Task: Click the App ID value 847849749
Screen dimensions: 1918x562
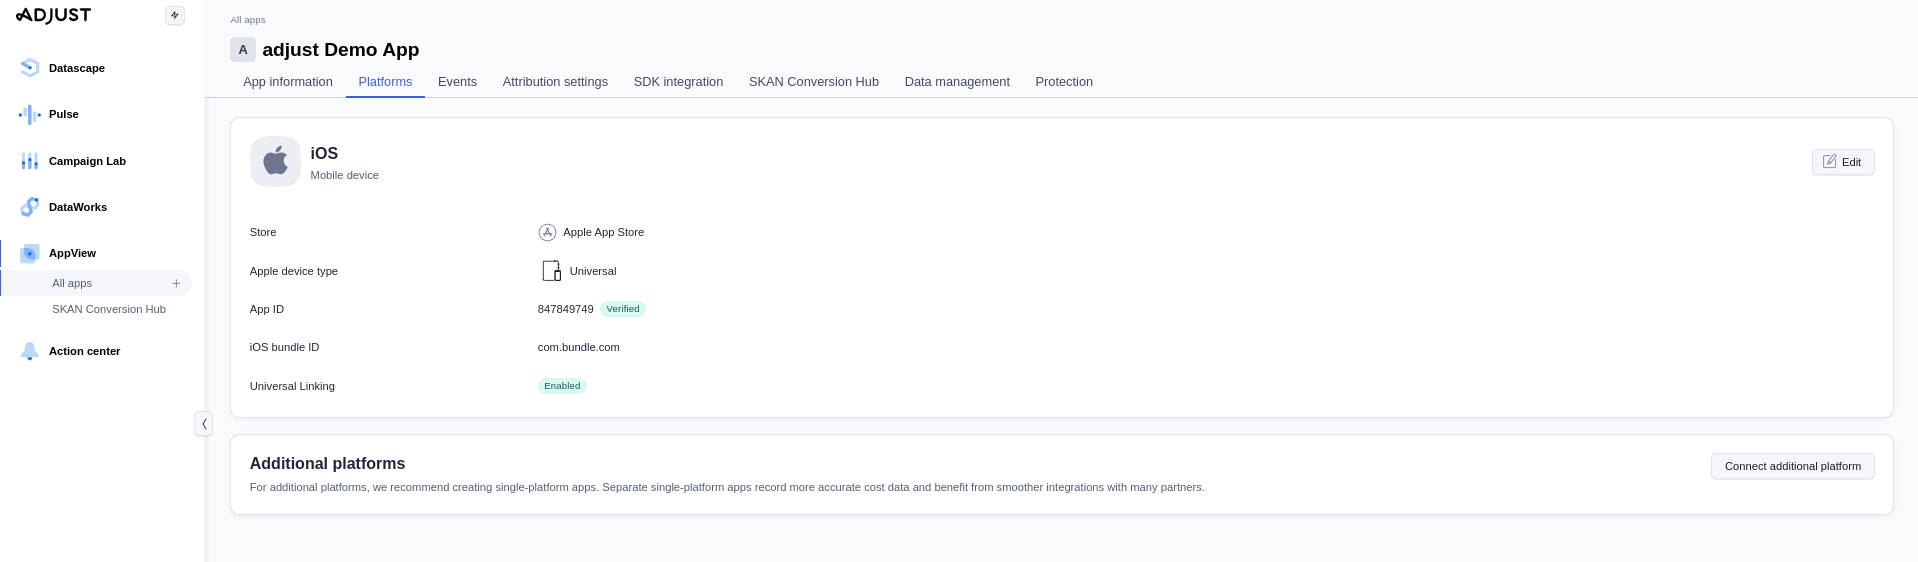Action: click(x=566, y=309)
